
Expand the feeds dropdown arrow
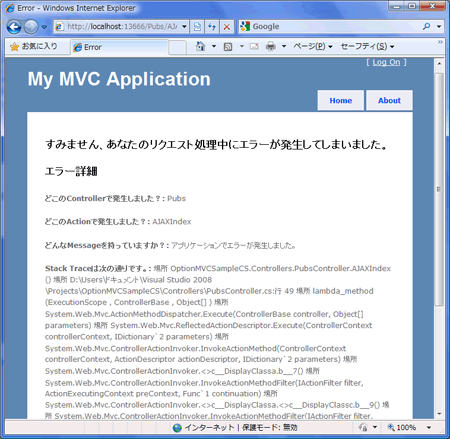[x=242, y=46]
